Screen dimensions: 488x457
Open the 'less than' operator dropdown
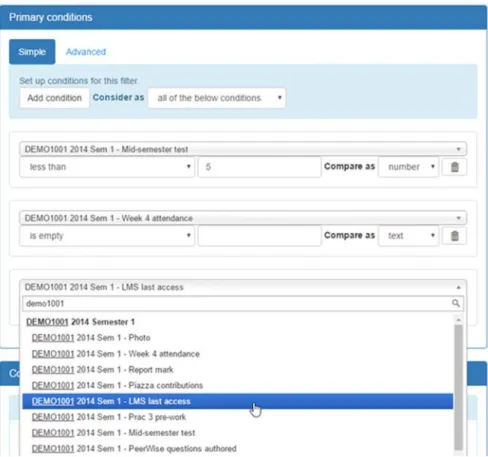pos(107,167)
